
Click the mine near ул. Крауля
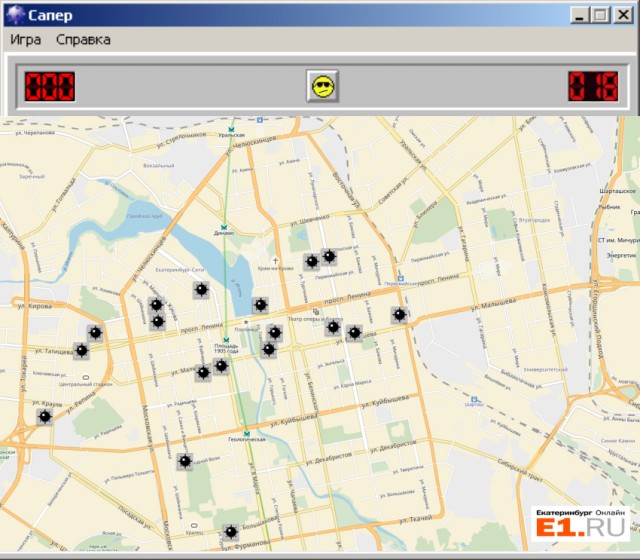click(44, 416)
